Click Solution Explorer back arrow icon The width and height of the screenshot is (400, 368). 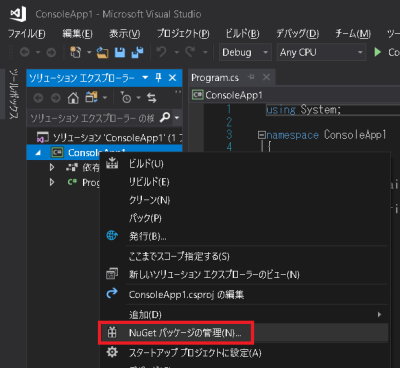[38, 98]
